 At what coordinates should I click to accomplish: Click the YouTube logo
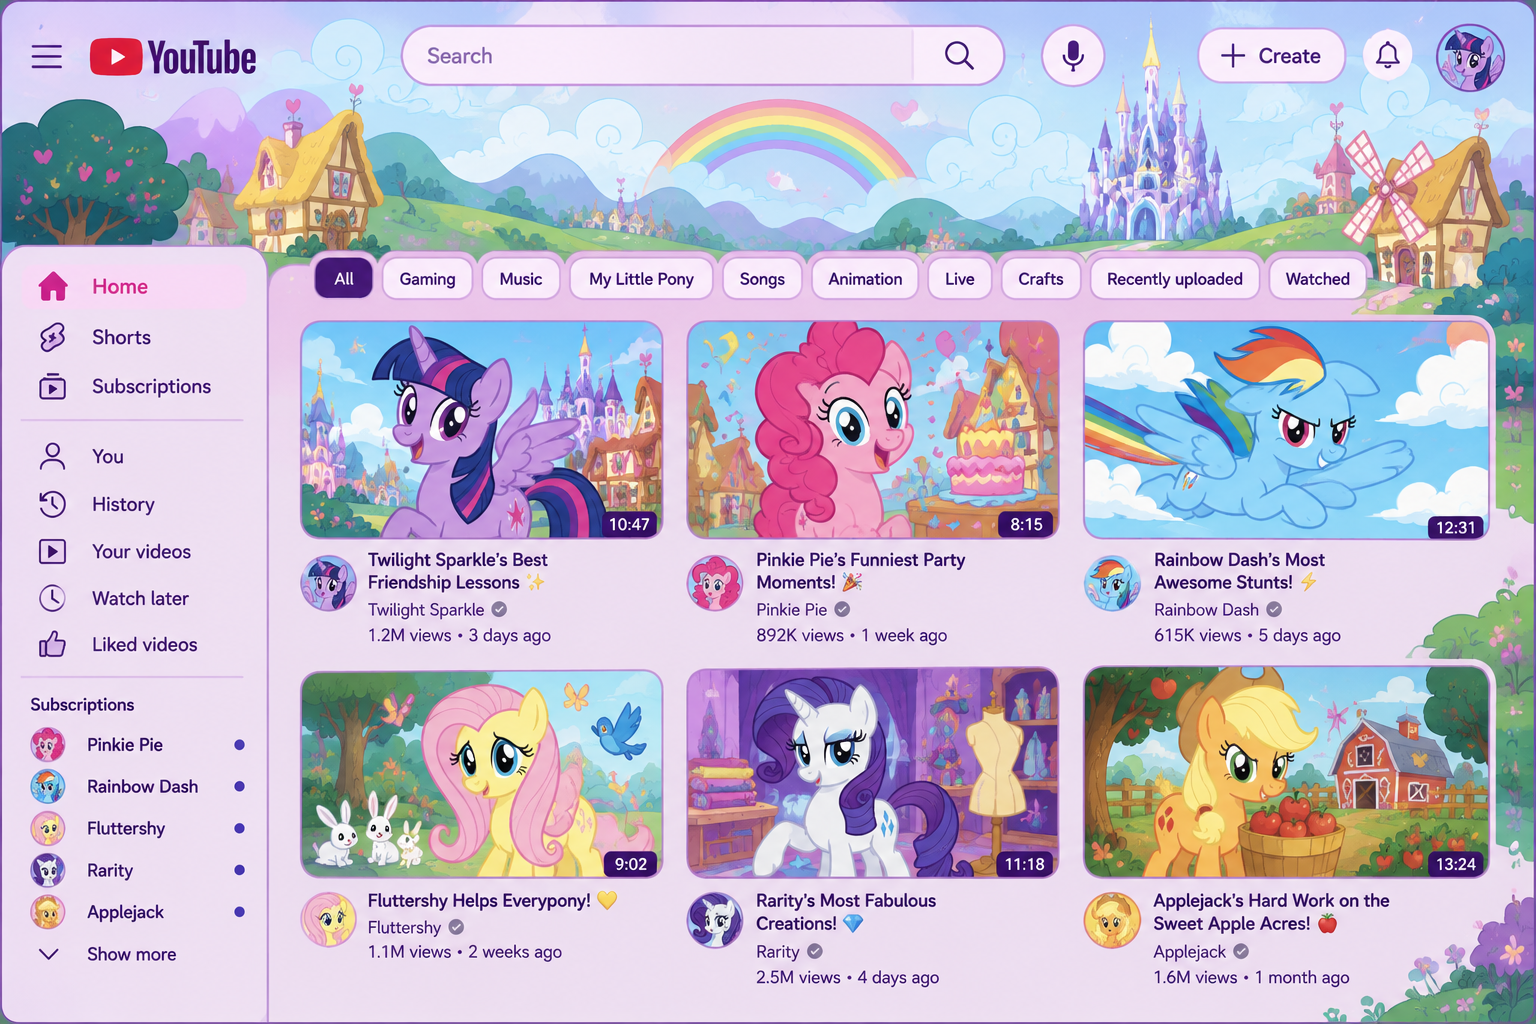pos(173,57)
